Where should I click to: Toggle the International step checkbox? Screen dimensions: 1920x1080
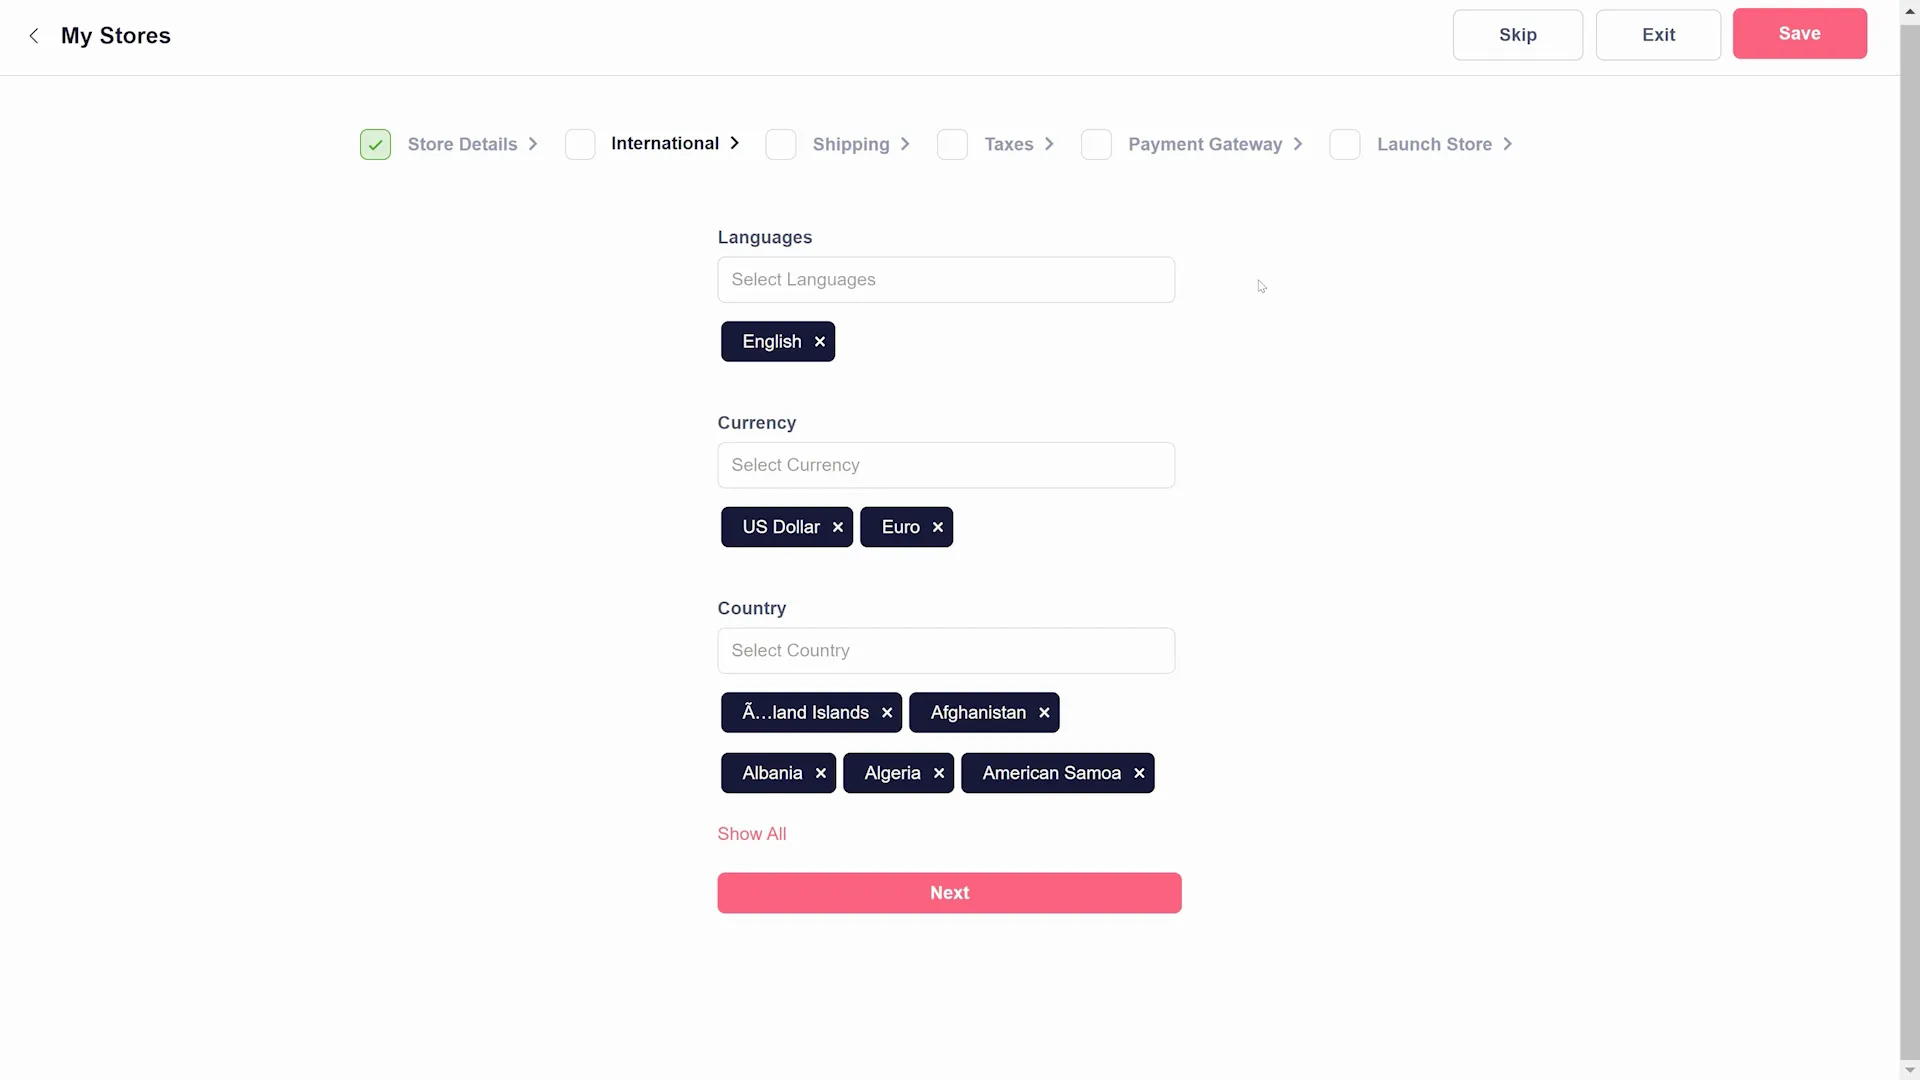click(580, 145)
